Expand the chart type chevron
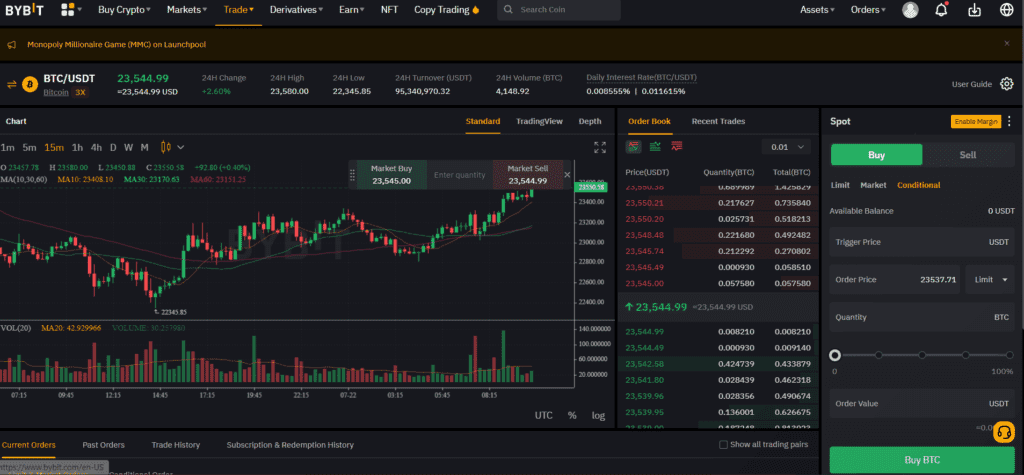Viewport: 1024px width, 475px height. pyautogui.click(x=181, y=147)
